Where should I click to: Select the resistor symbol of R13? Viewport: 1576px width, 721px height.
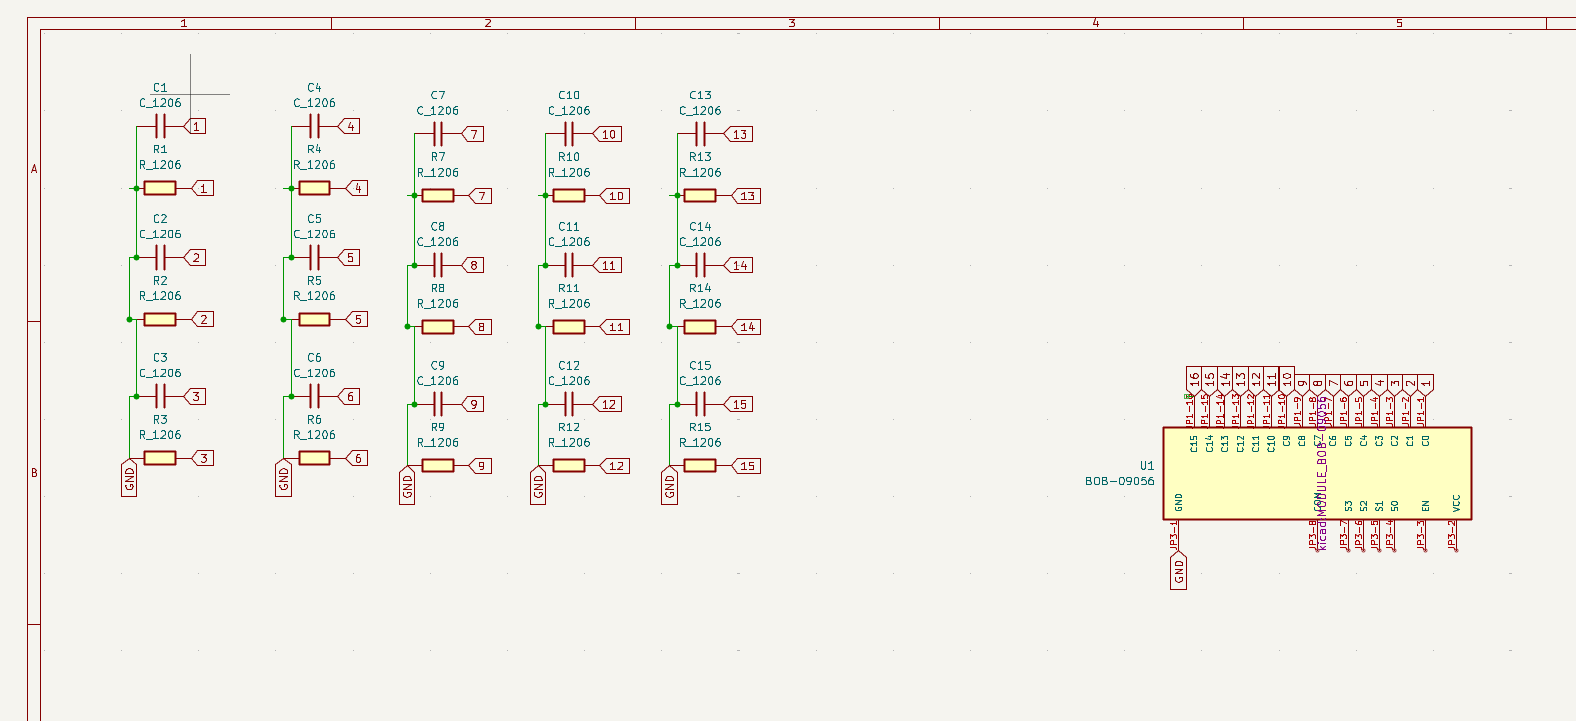[700, 196]
